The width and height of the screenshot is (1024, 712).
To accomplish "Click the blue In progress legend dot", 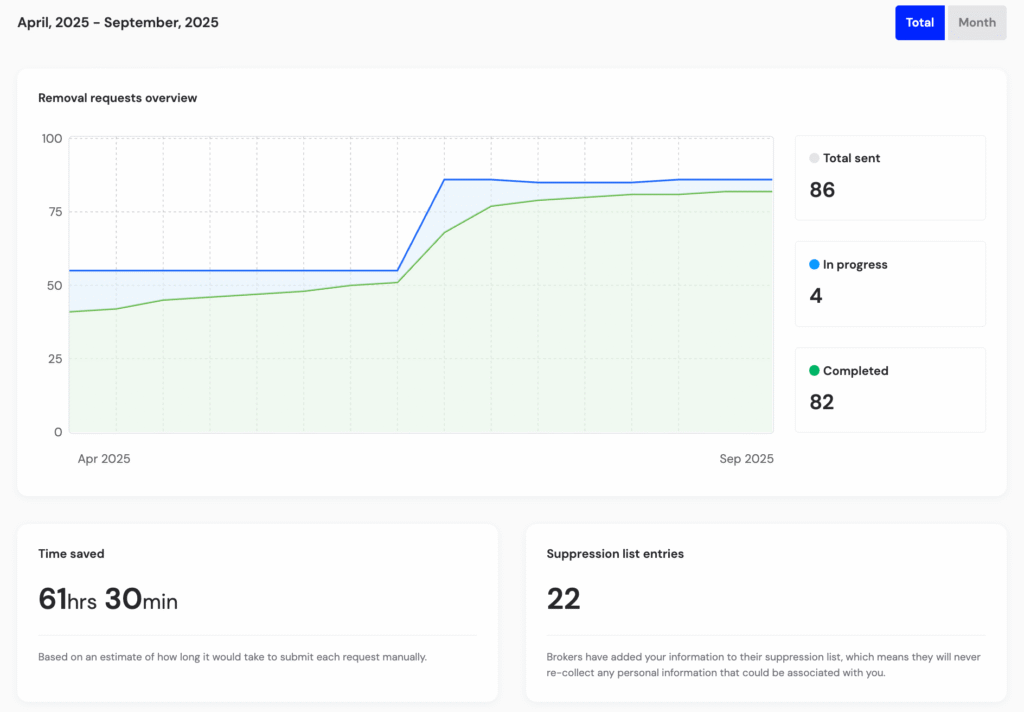I will (x=814, y=265).
